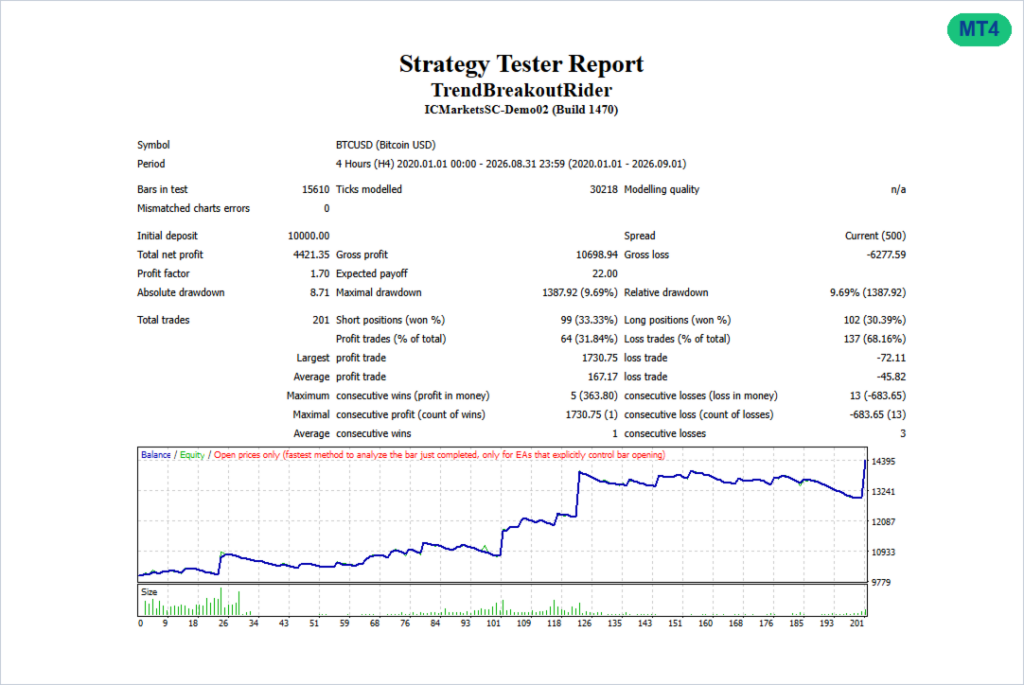Click Short positions value 99 (33.33%)
This screenshot has width=1024, height=685.
click(588, 320)
